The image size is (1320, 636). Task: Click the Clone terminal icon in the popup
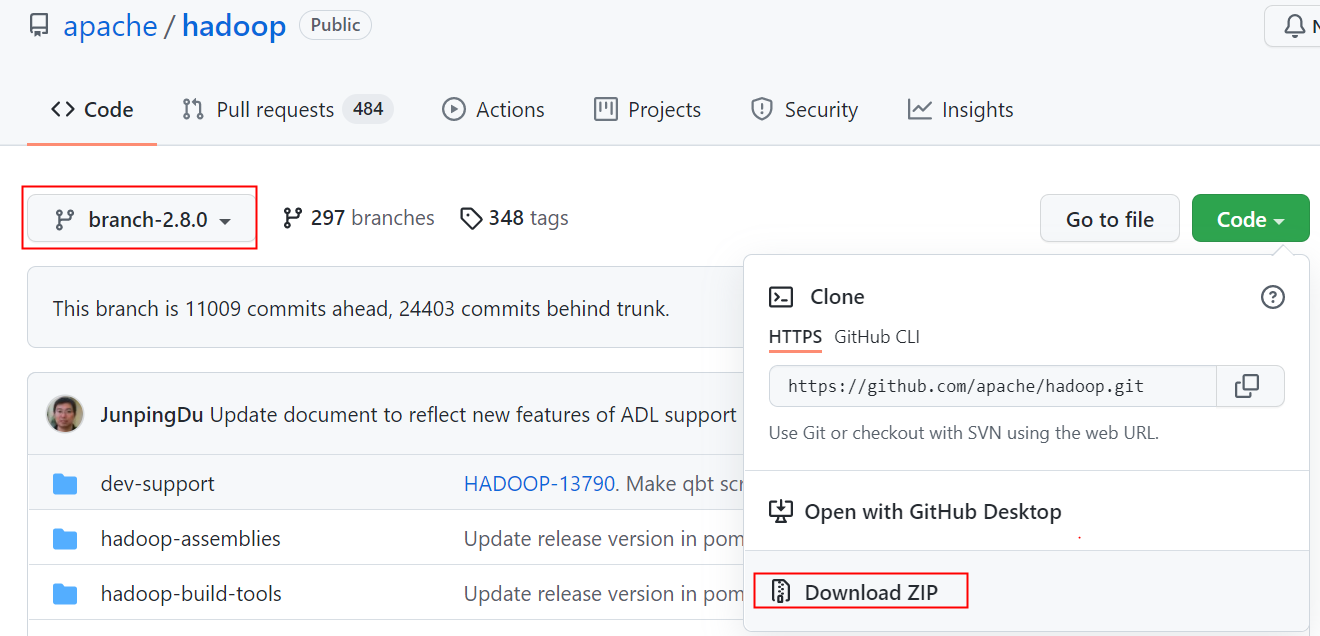pyautogui.click(x=782, y=296)
